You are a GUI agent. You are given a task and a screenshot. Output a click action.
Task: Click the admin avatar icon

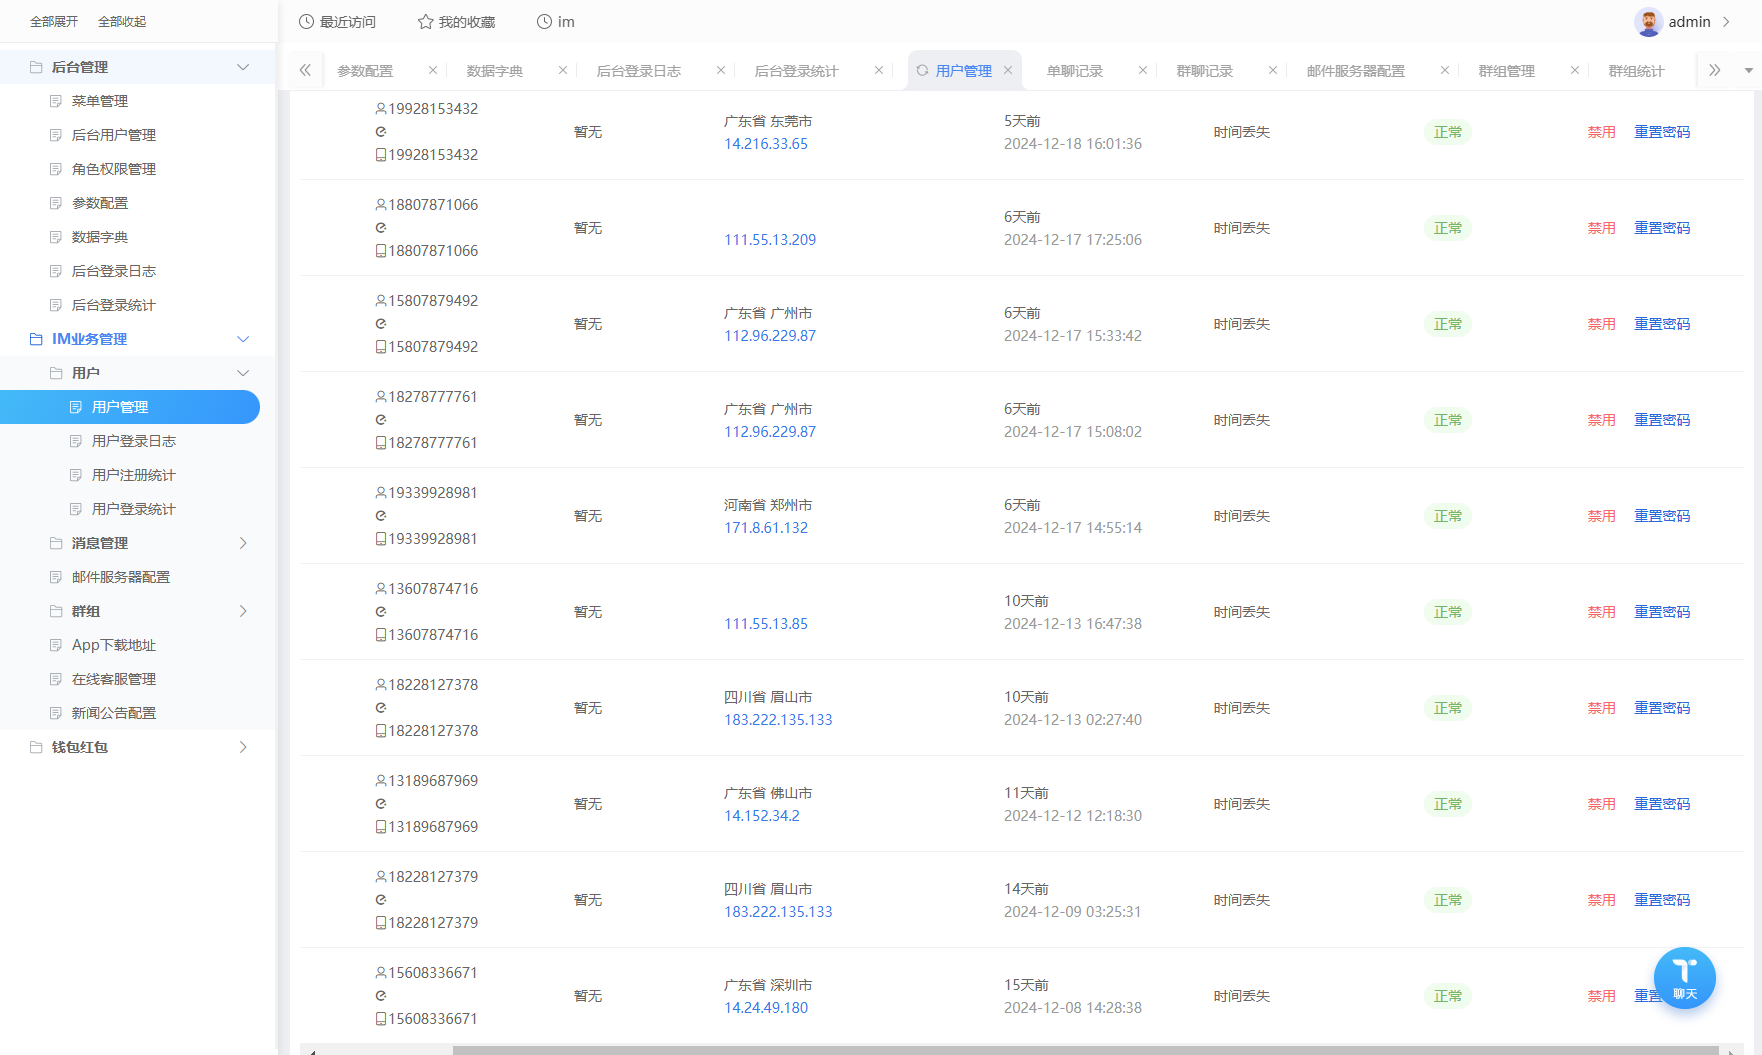tap(1648, 22)
